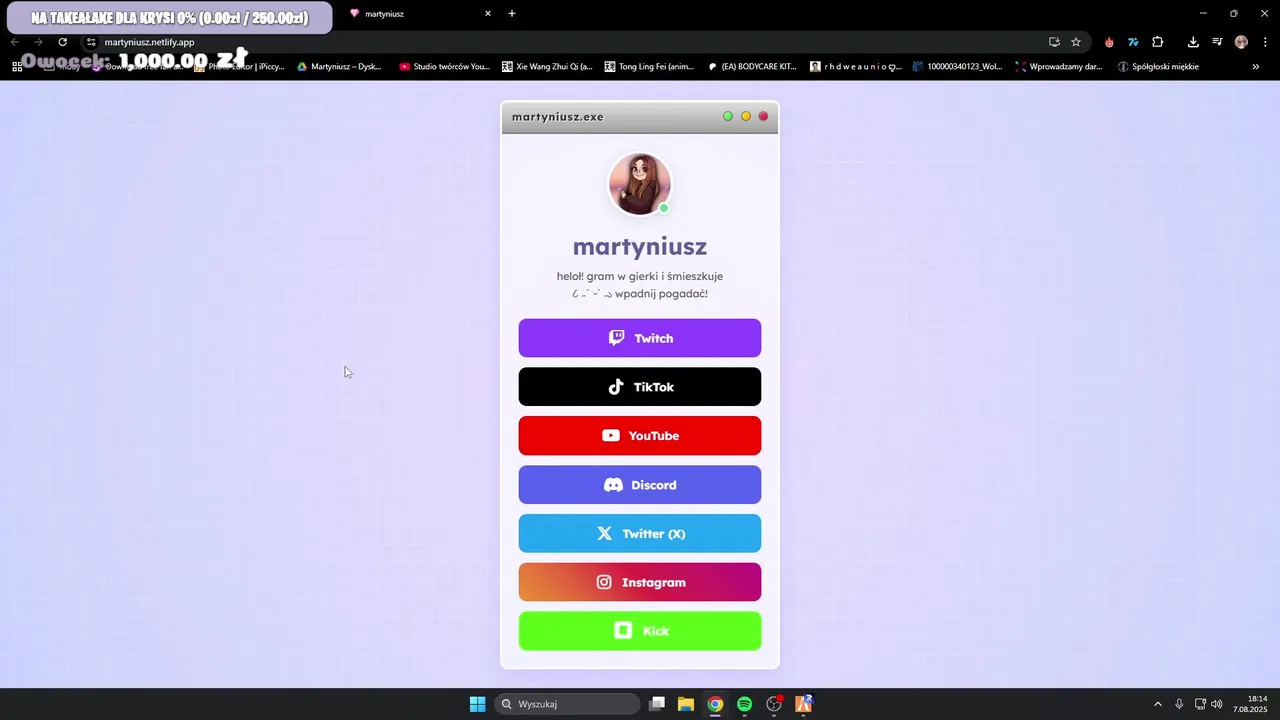Show hidden system tray icons chevron

pyautogui.click(x=1158, y=704)
